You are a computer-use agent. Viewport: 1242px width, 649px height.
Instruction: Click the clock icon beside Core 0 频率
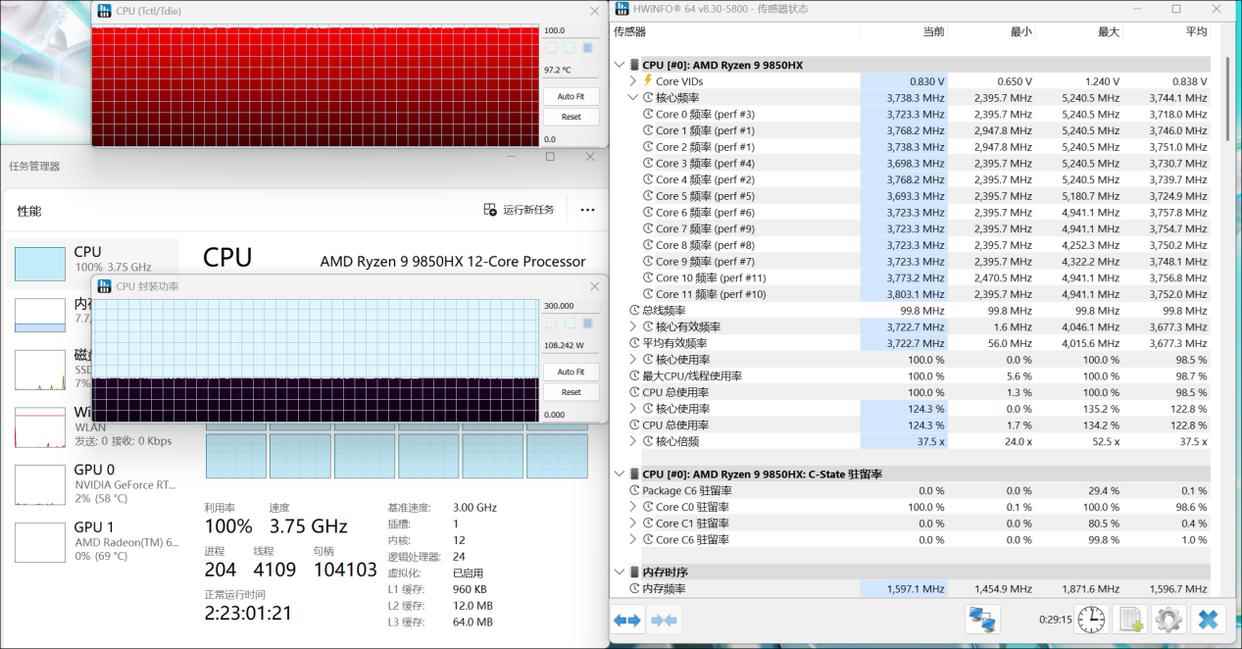(x=648, y=114)
